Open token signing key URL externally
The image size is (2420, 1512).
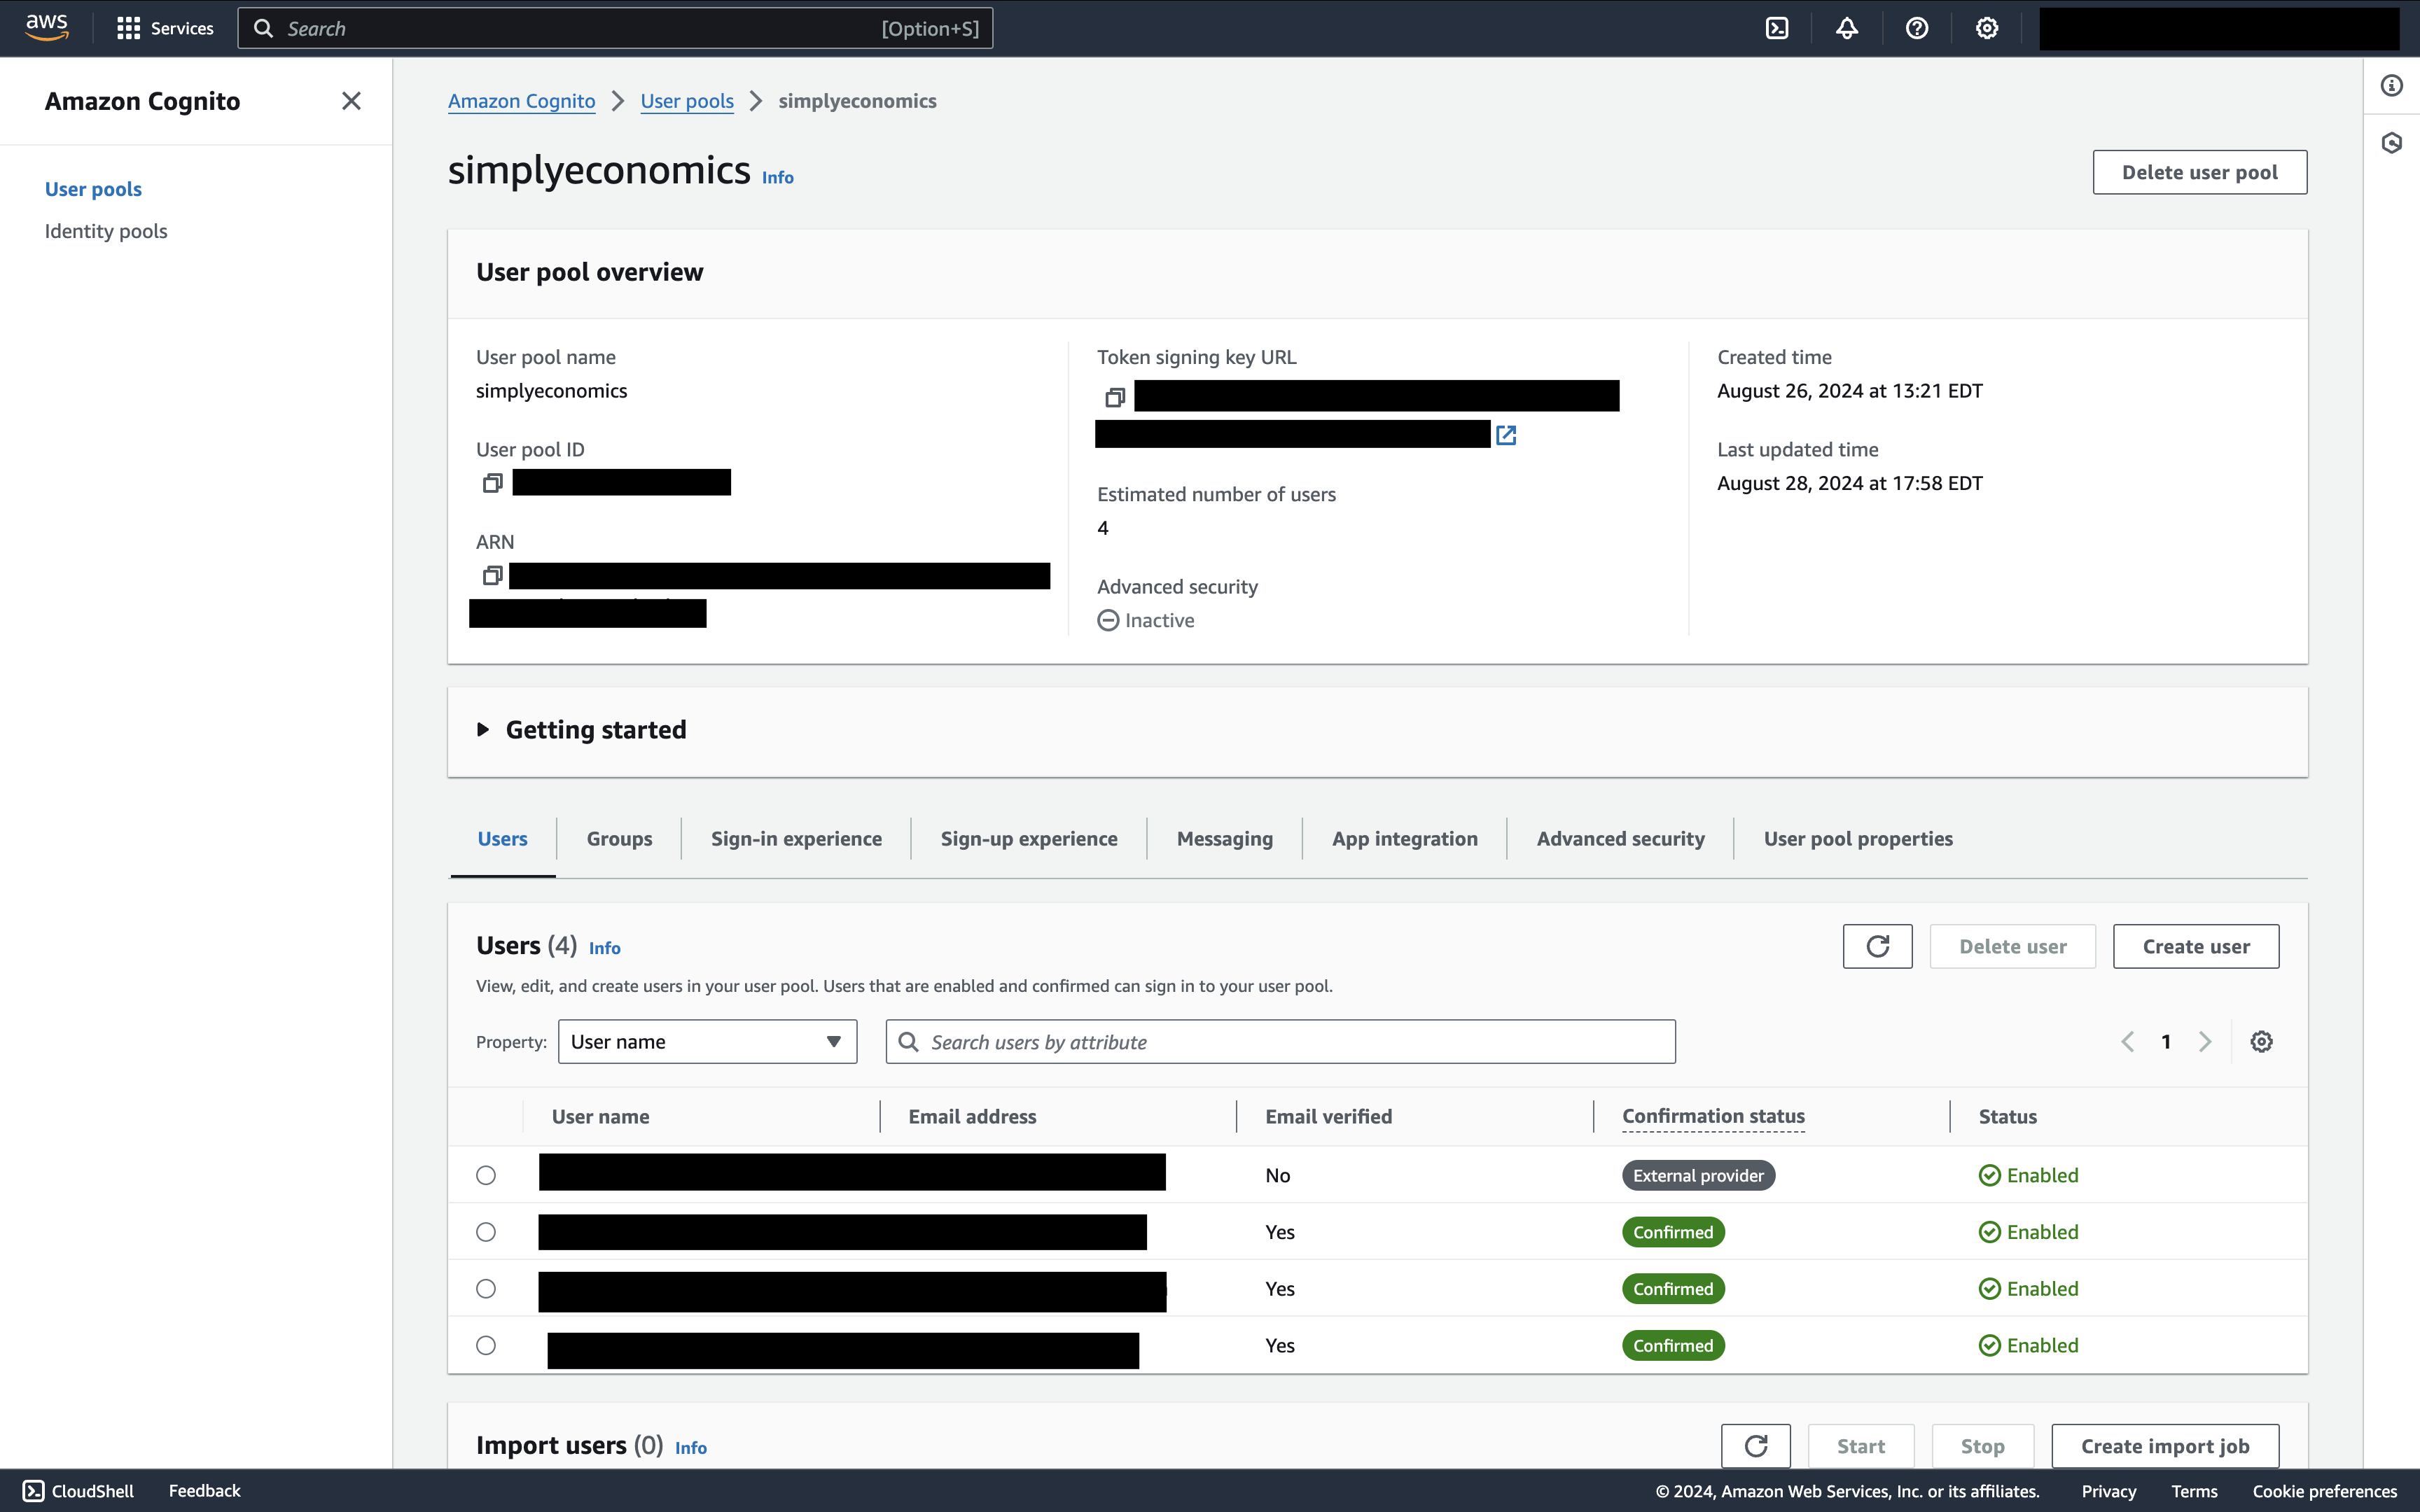[1506, 435]
